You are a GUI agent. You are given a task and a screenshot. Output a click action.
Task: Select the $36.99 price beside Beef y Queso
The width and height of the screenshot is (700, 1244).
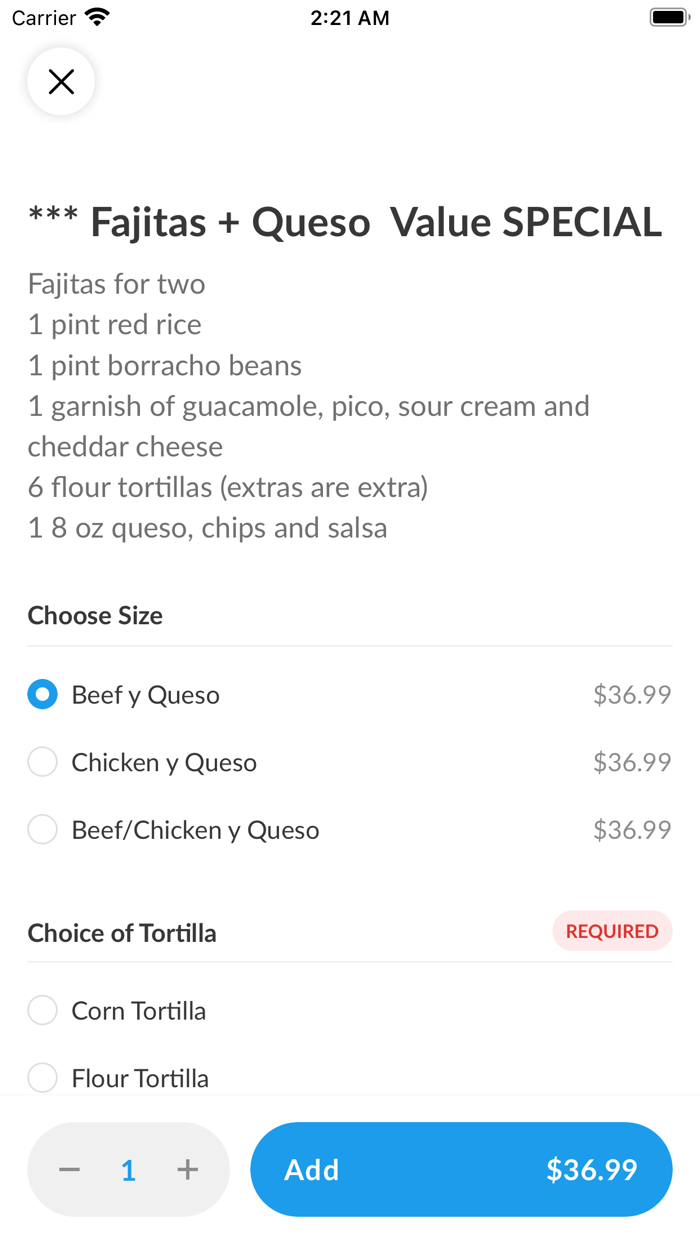pyautogui.click(x=632, y=693)
